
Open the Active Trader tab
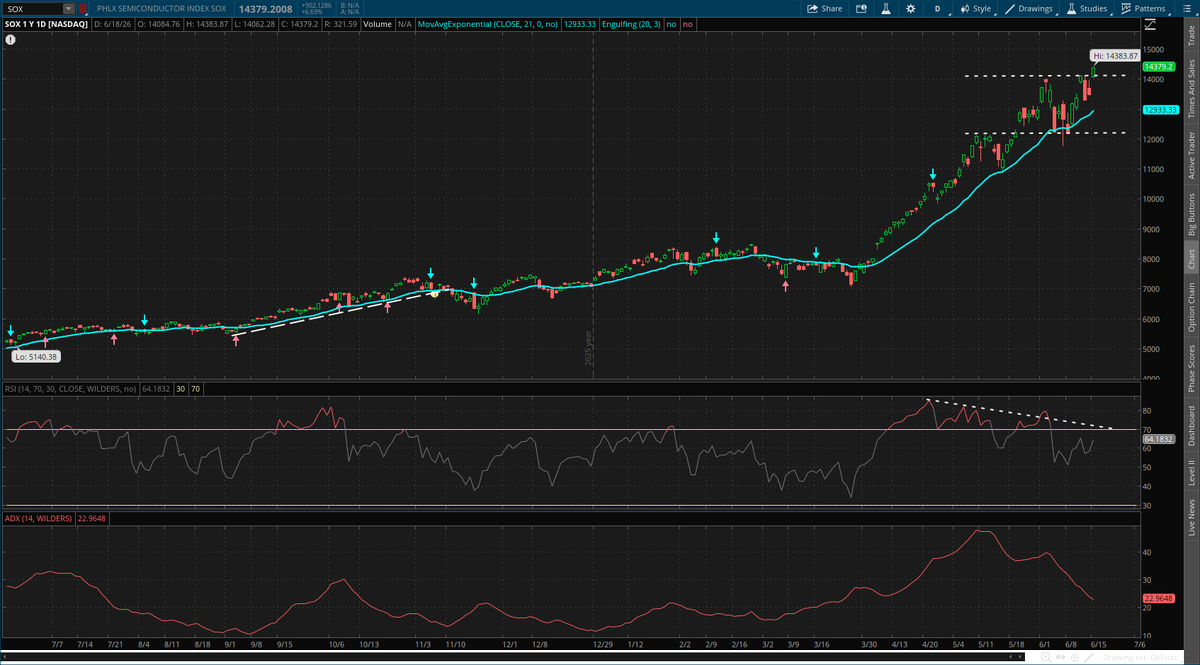1191,154
